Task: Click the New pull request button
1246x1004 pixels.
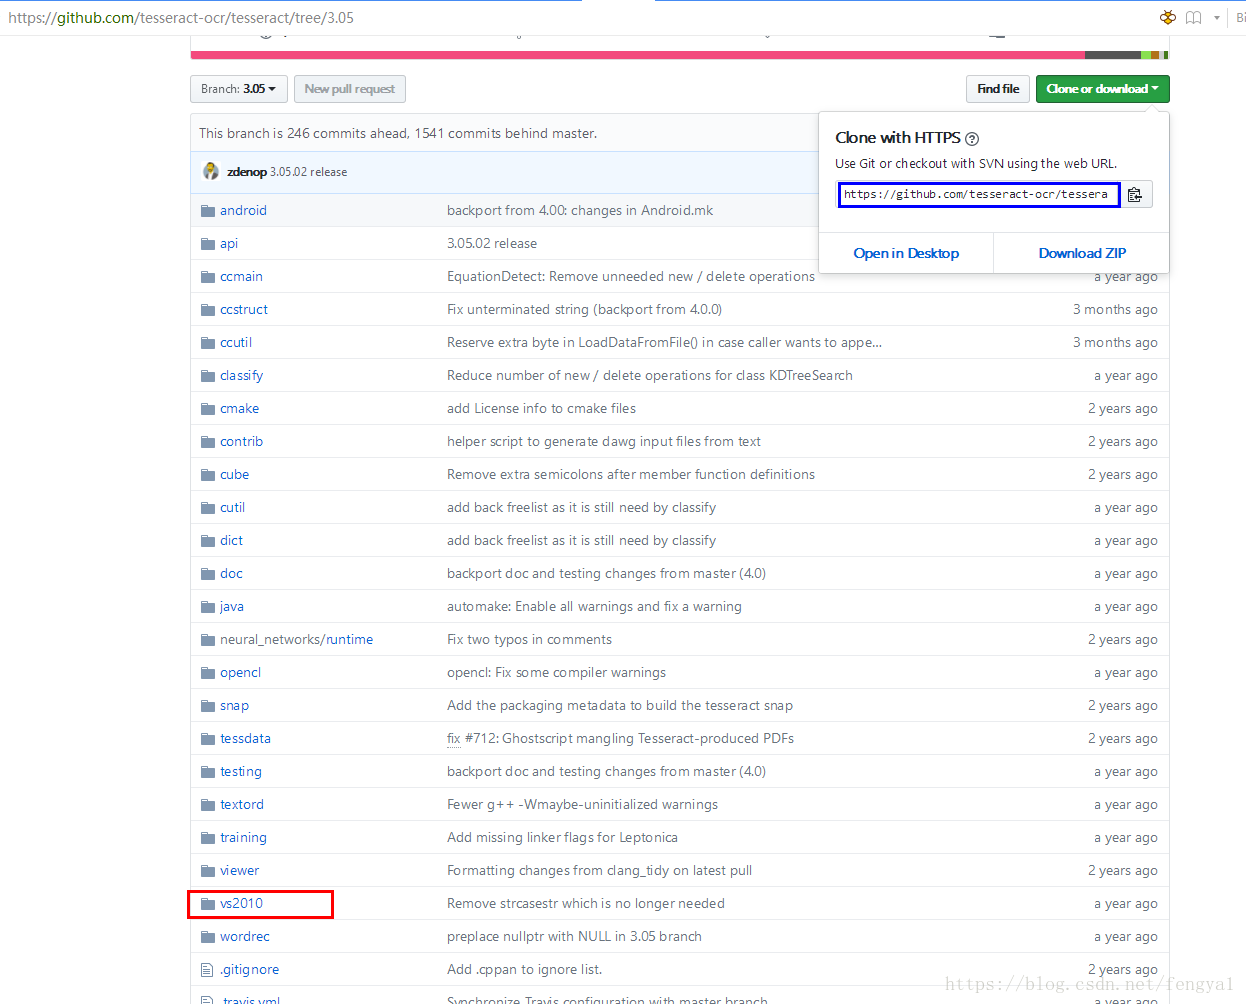Action: point(349,89)
